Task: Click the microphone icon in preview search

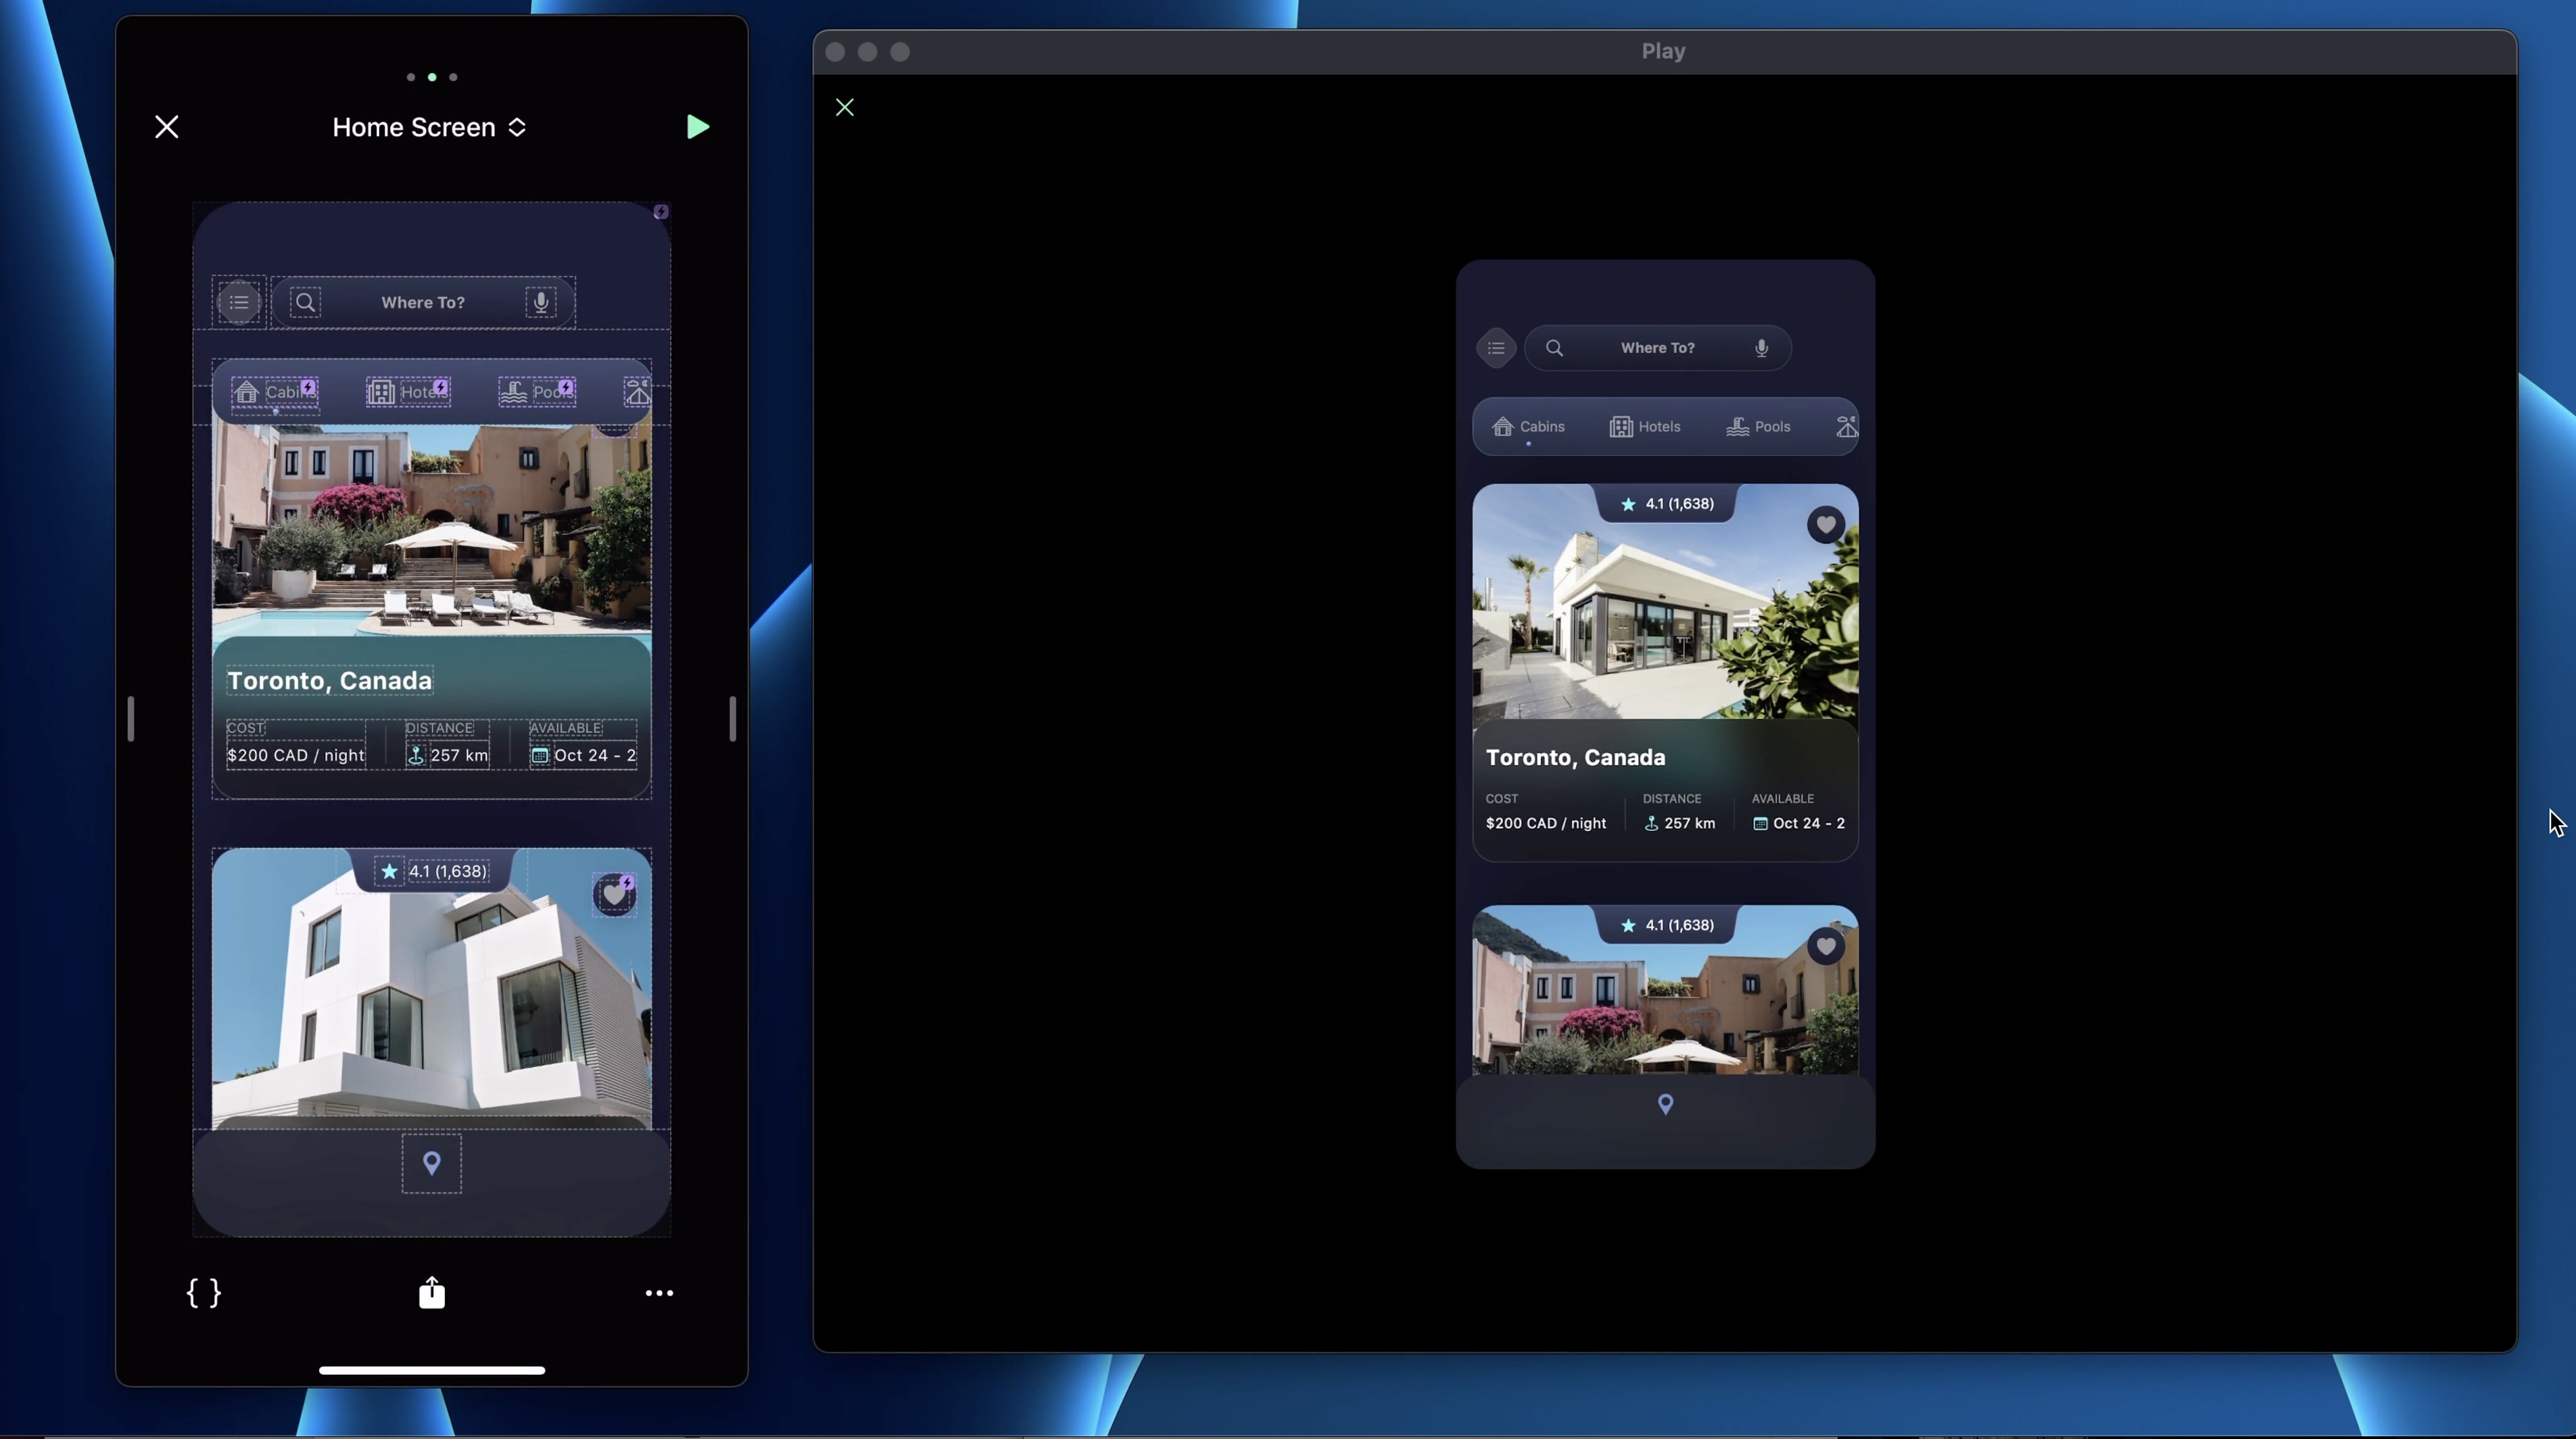Action: [x=1761, y=348]
